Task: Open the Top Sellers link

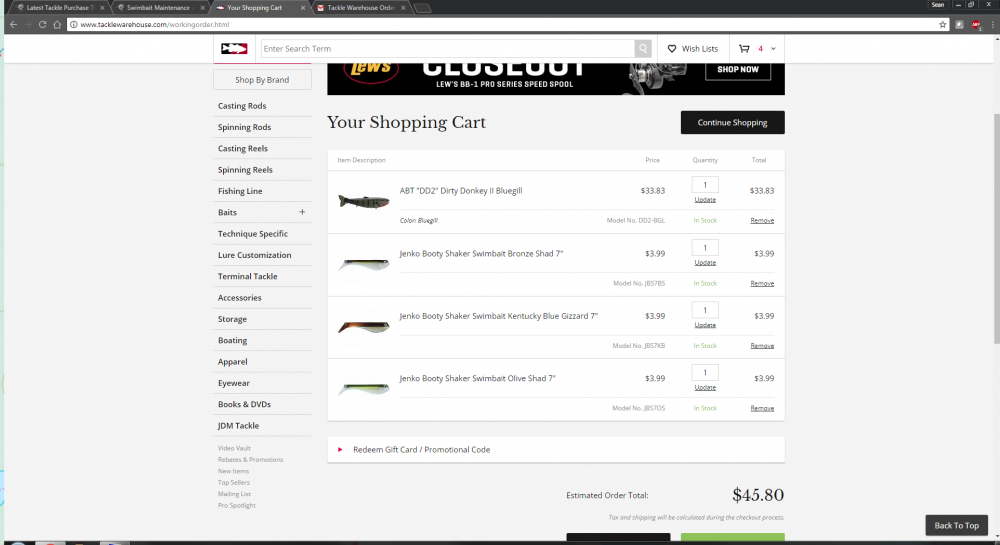Action: [x=234, y=483]
